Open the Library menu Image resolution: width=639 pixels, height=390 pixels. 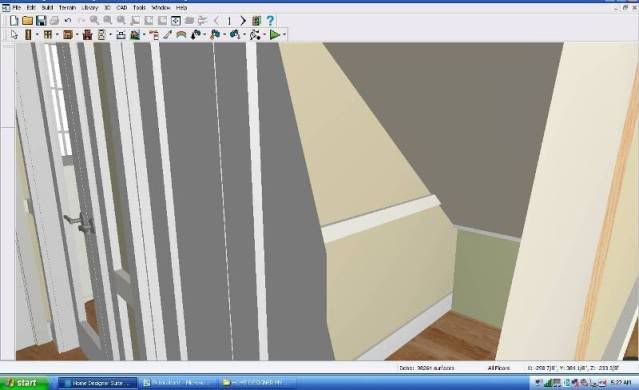click(90, 7)
